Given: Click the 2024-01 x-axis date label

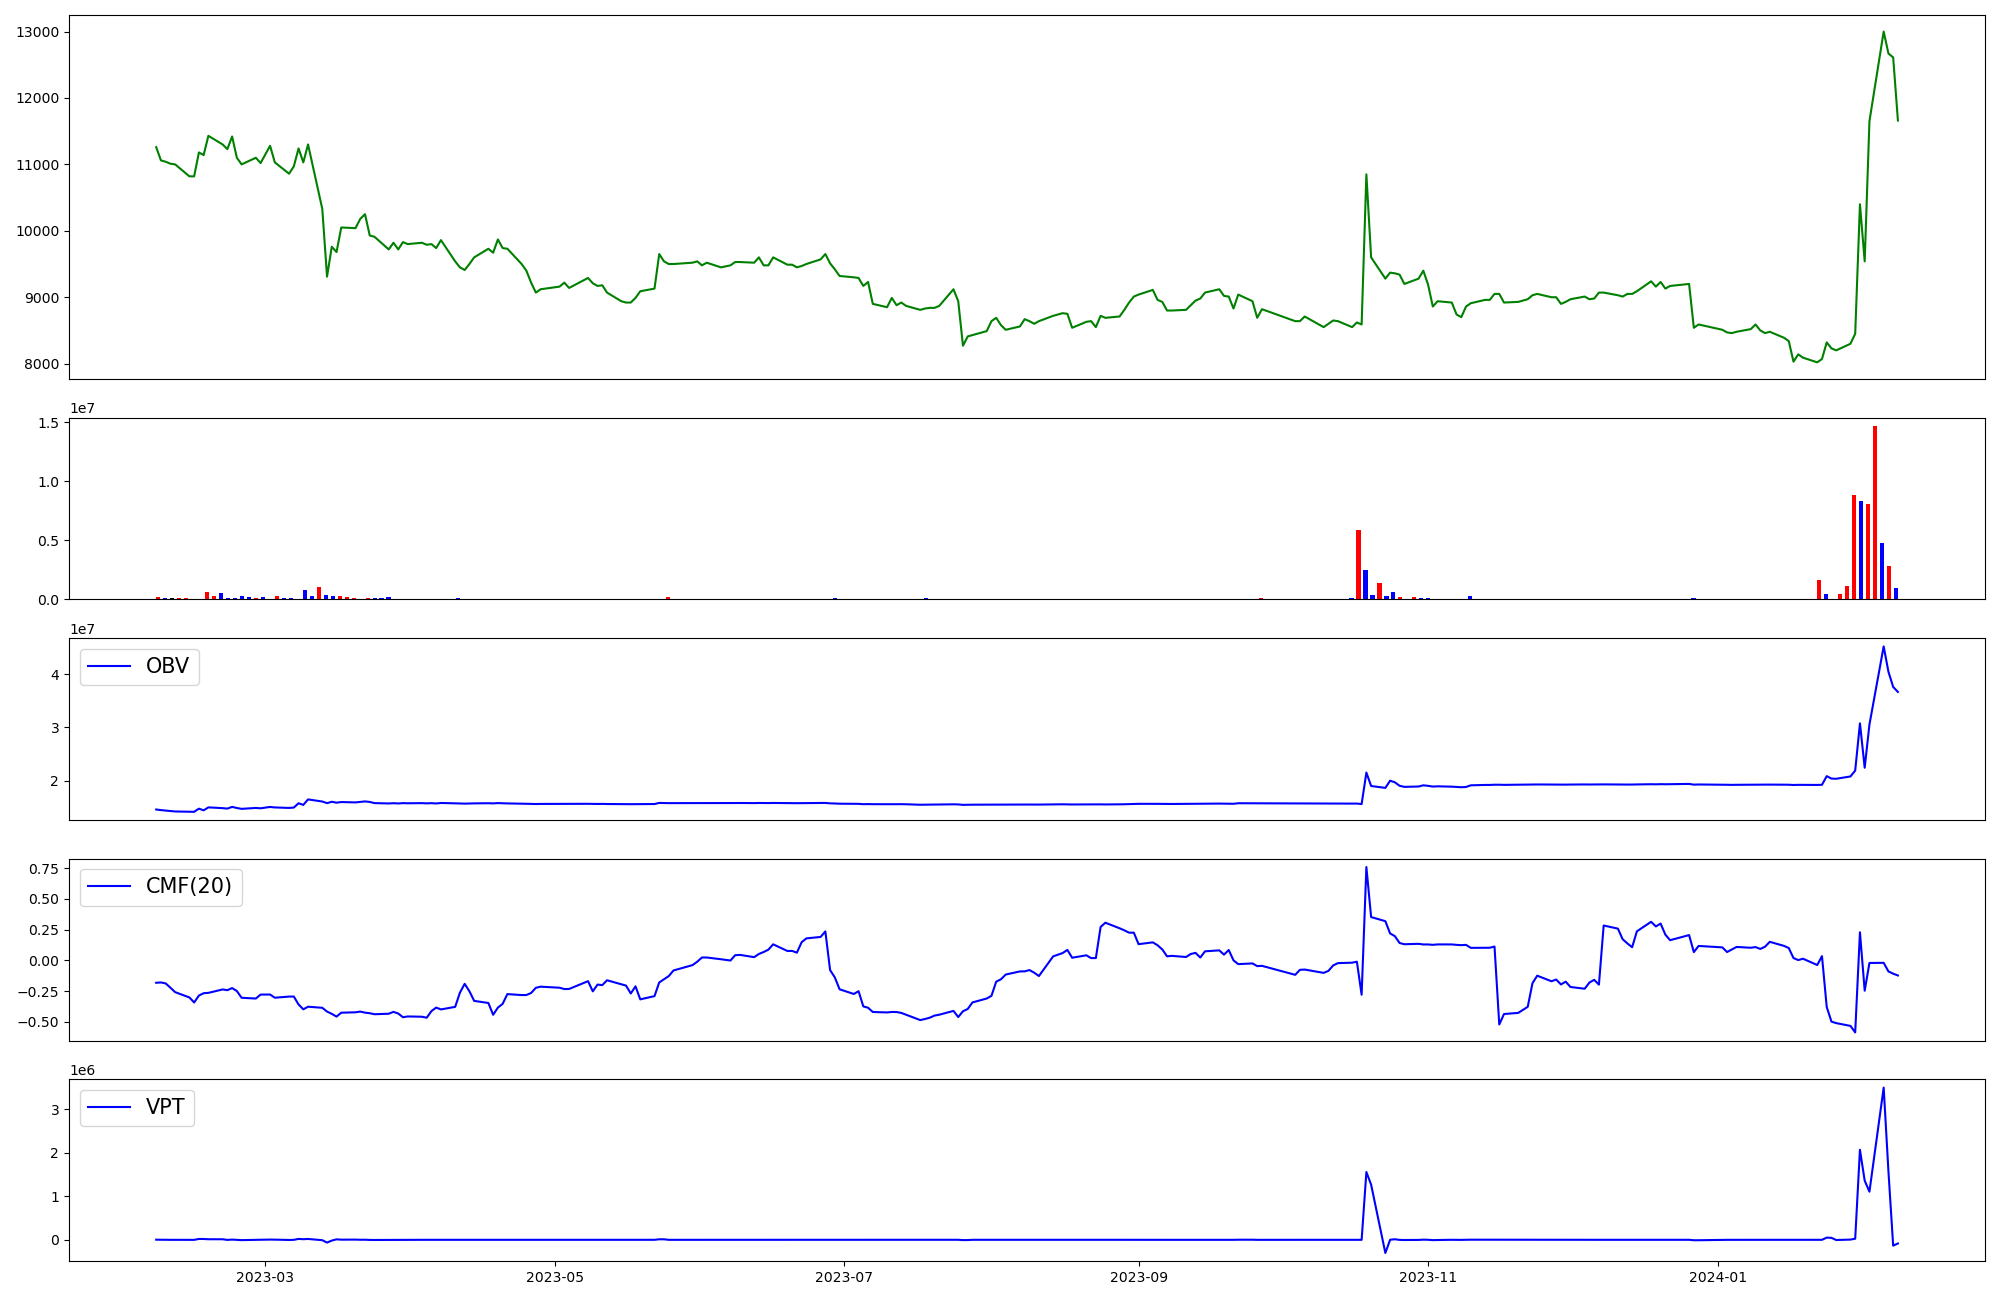Looking at the screenshot, I should [x=1718, y=1277].
